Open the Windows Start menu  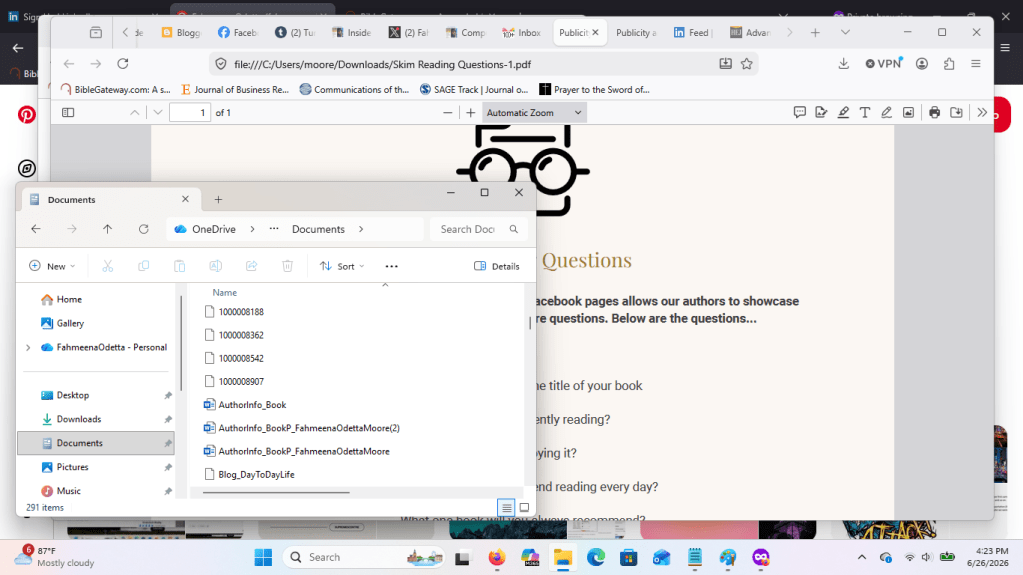tap(264, 557)
